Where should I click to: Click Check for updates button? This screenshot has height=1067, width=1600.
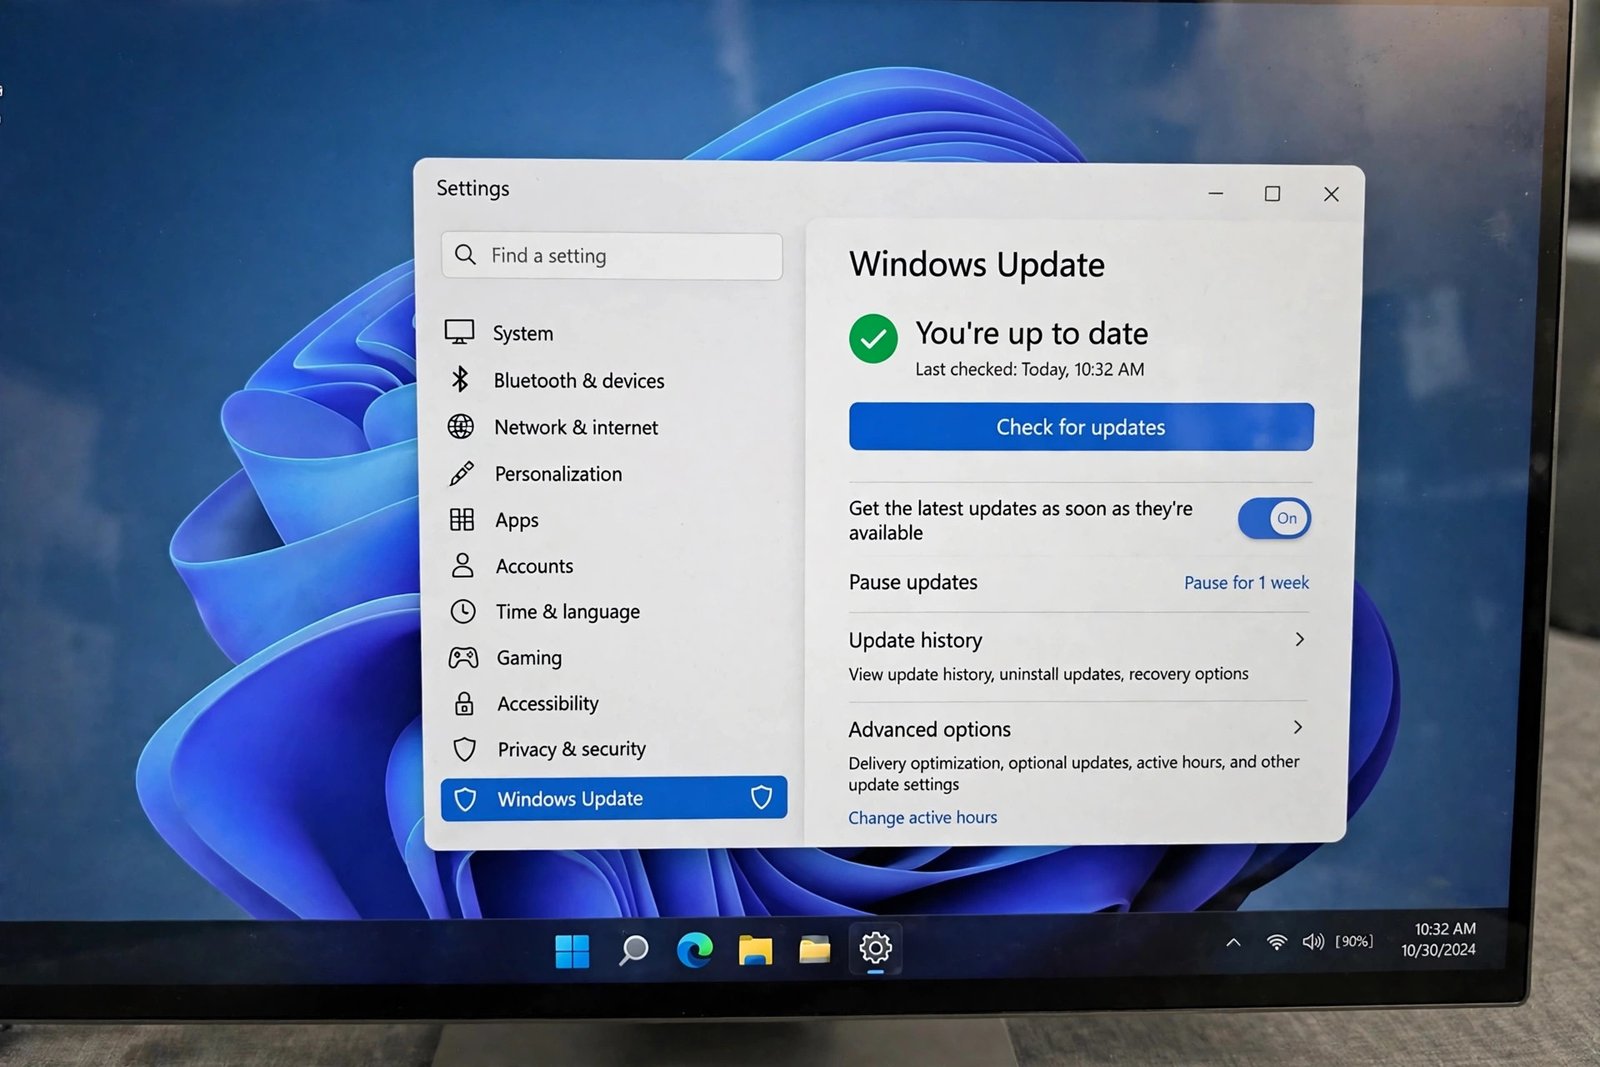(x=1081, y=427)
